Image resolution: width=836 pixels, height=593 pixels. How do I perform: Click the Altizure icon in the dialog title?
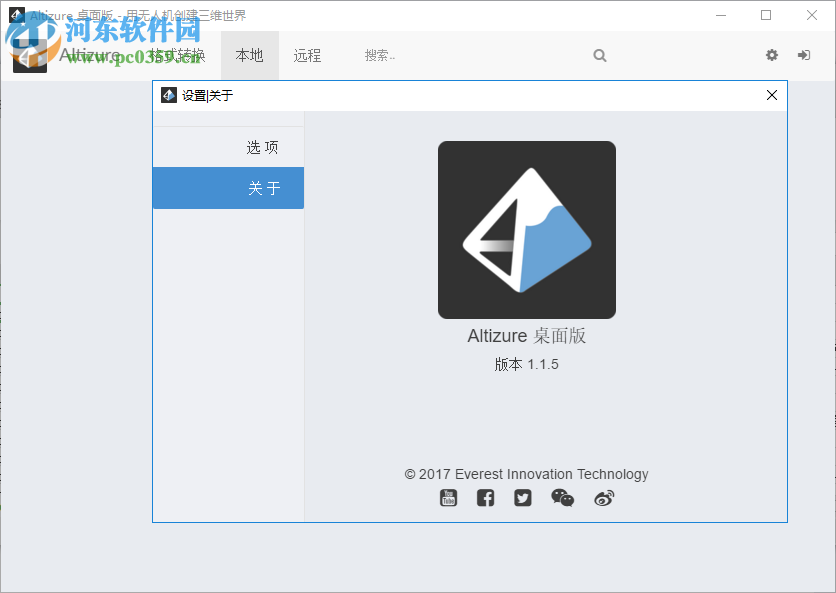pyautogui.click(x=169, y=94)
